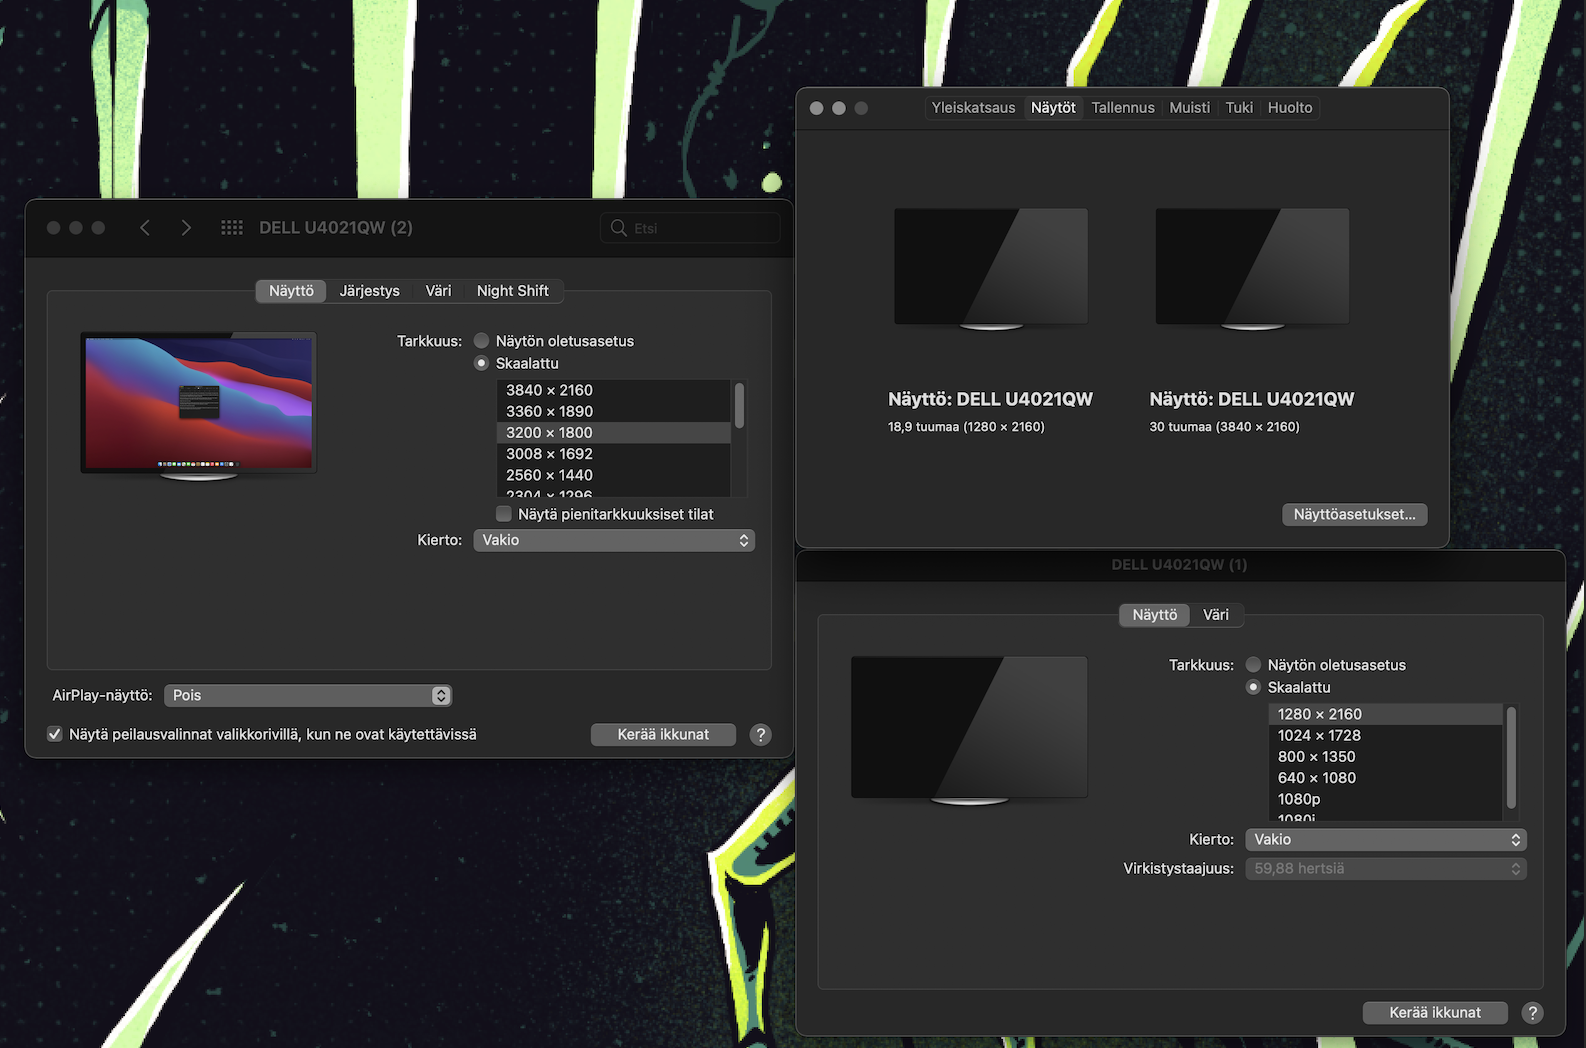Choose resolution 1024 × 1728
Image resolution: width=1586 pixels, height=1048 pixels.
1386,735
